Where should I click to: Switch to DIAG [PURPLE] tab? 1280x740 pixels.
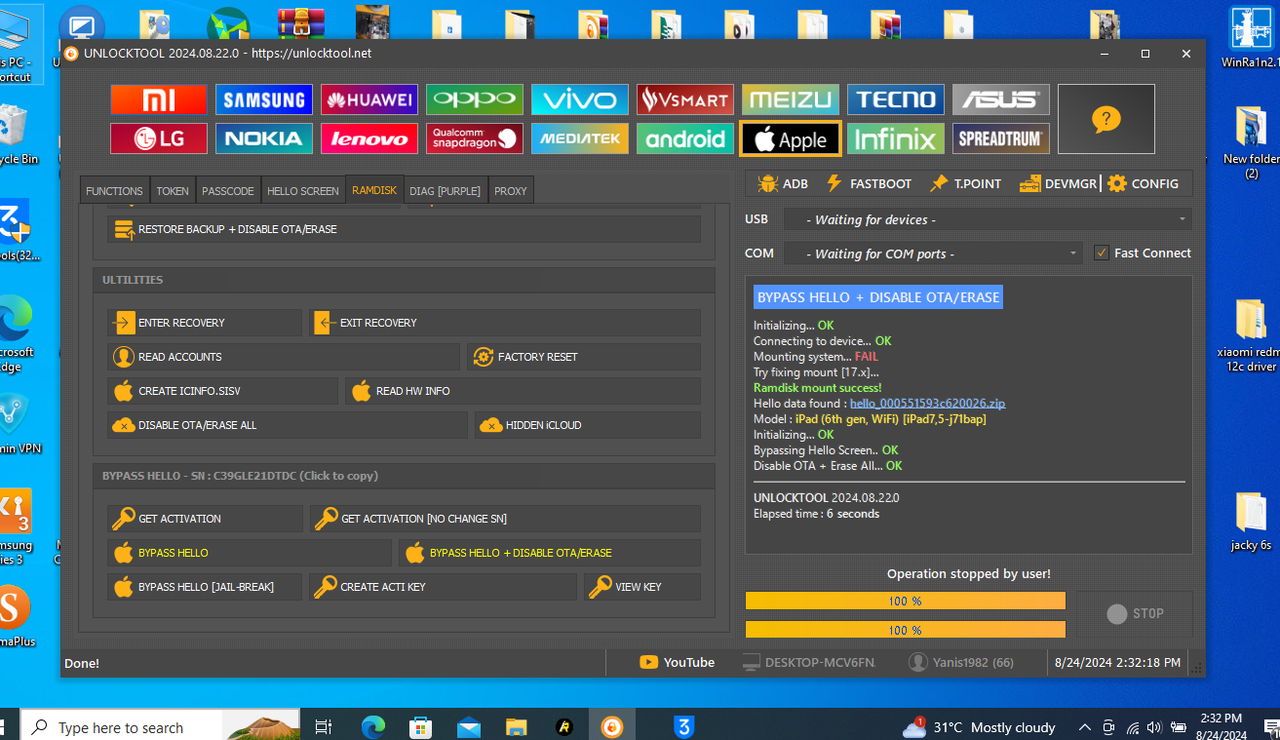coord(445,191)
